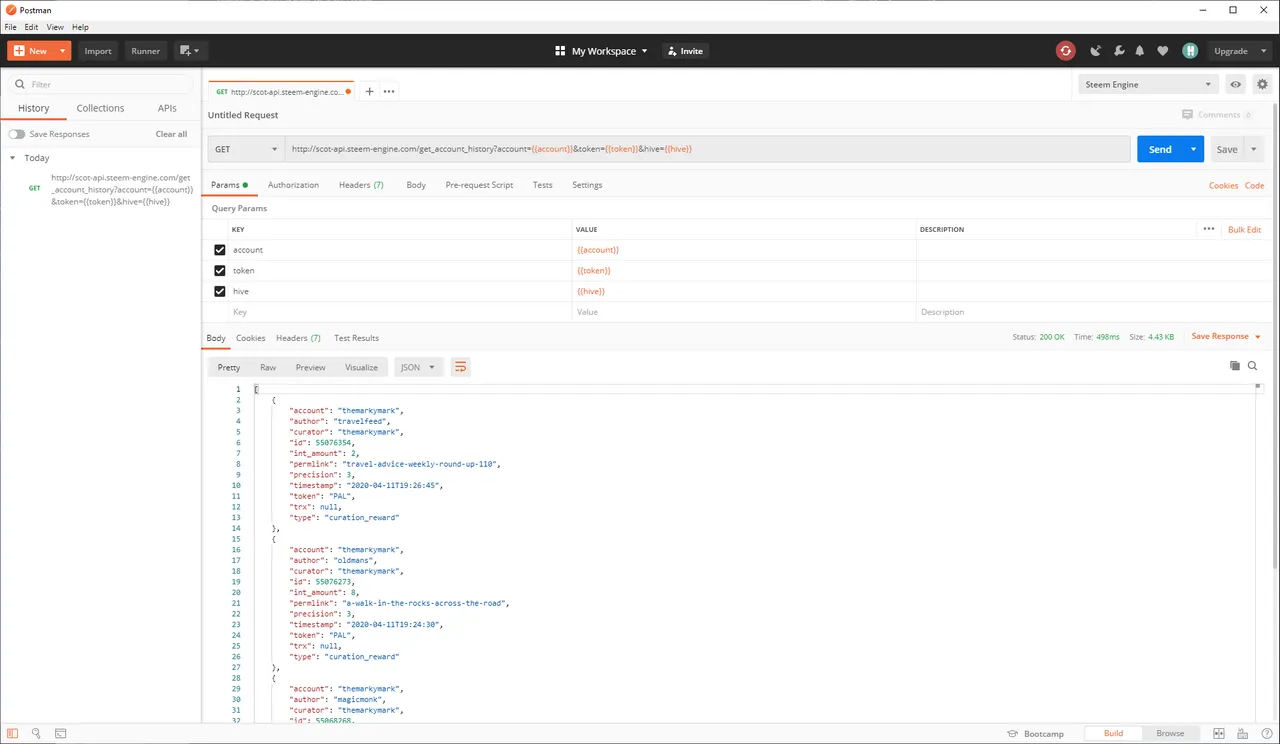Open the Postman console
This screenshot has width=1280, height=744.
pos(60,733)
